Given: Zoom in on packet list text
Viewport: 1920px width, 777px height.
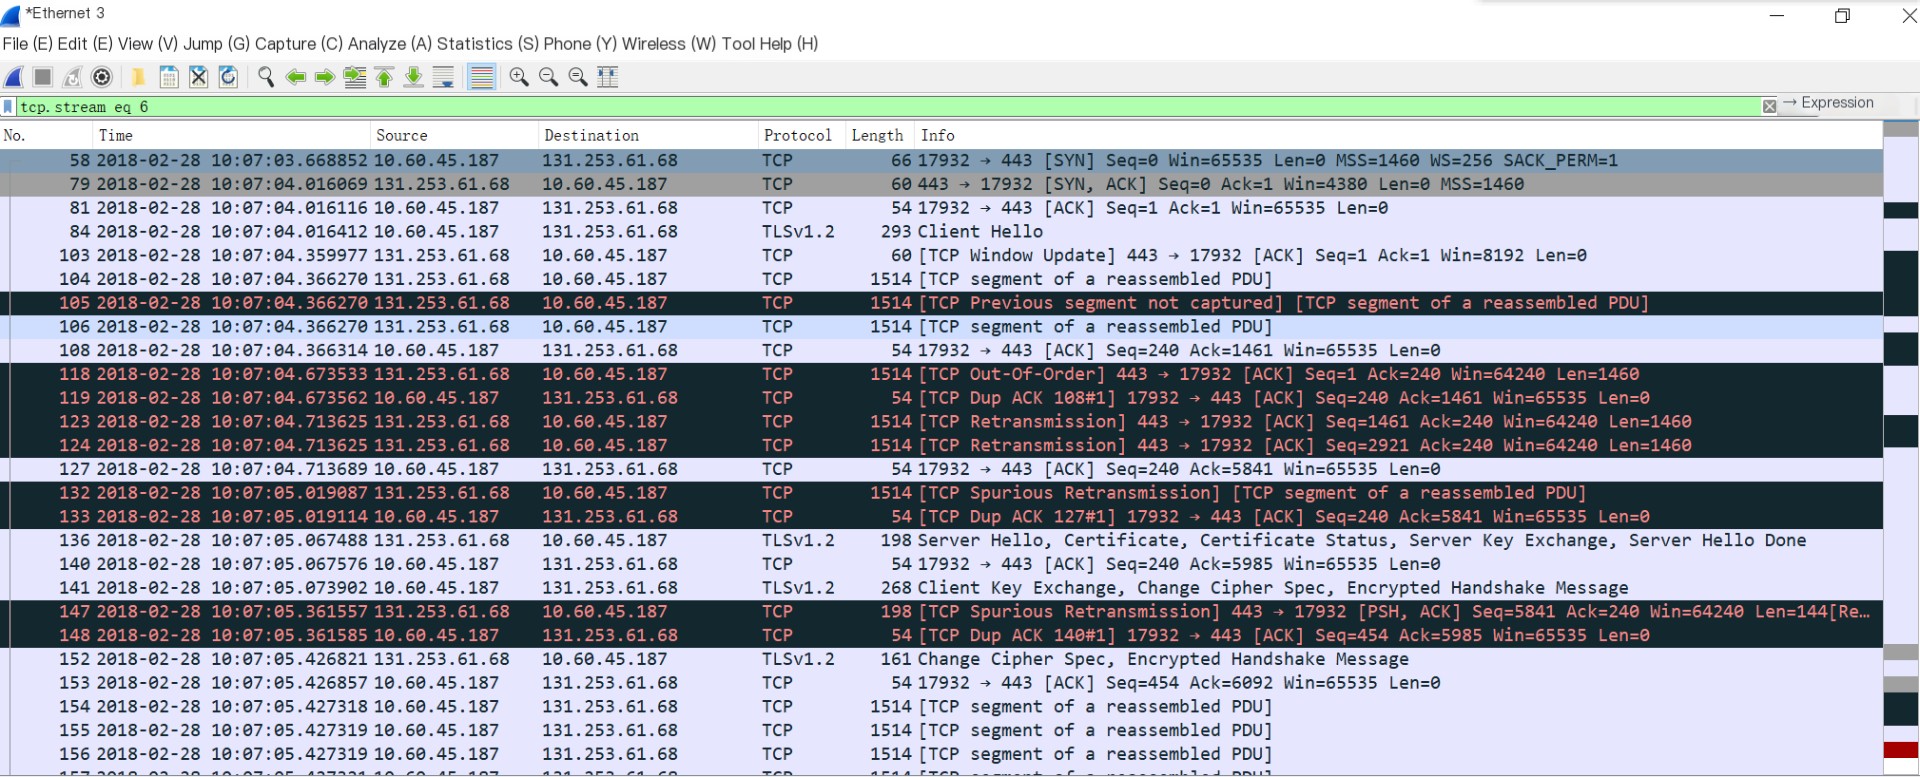Looking at the screenshot, I should click(518, 77).
